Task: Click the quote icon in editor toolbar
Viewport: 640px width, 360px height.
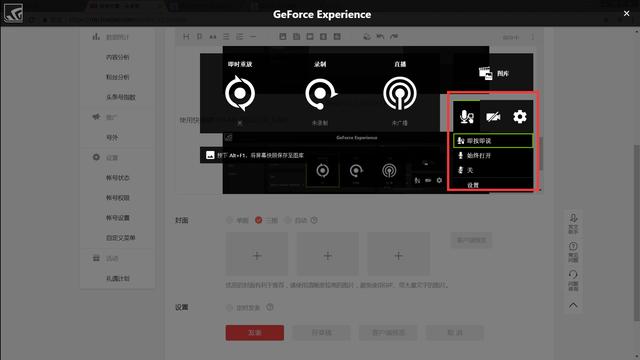Action: (200, 37)
